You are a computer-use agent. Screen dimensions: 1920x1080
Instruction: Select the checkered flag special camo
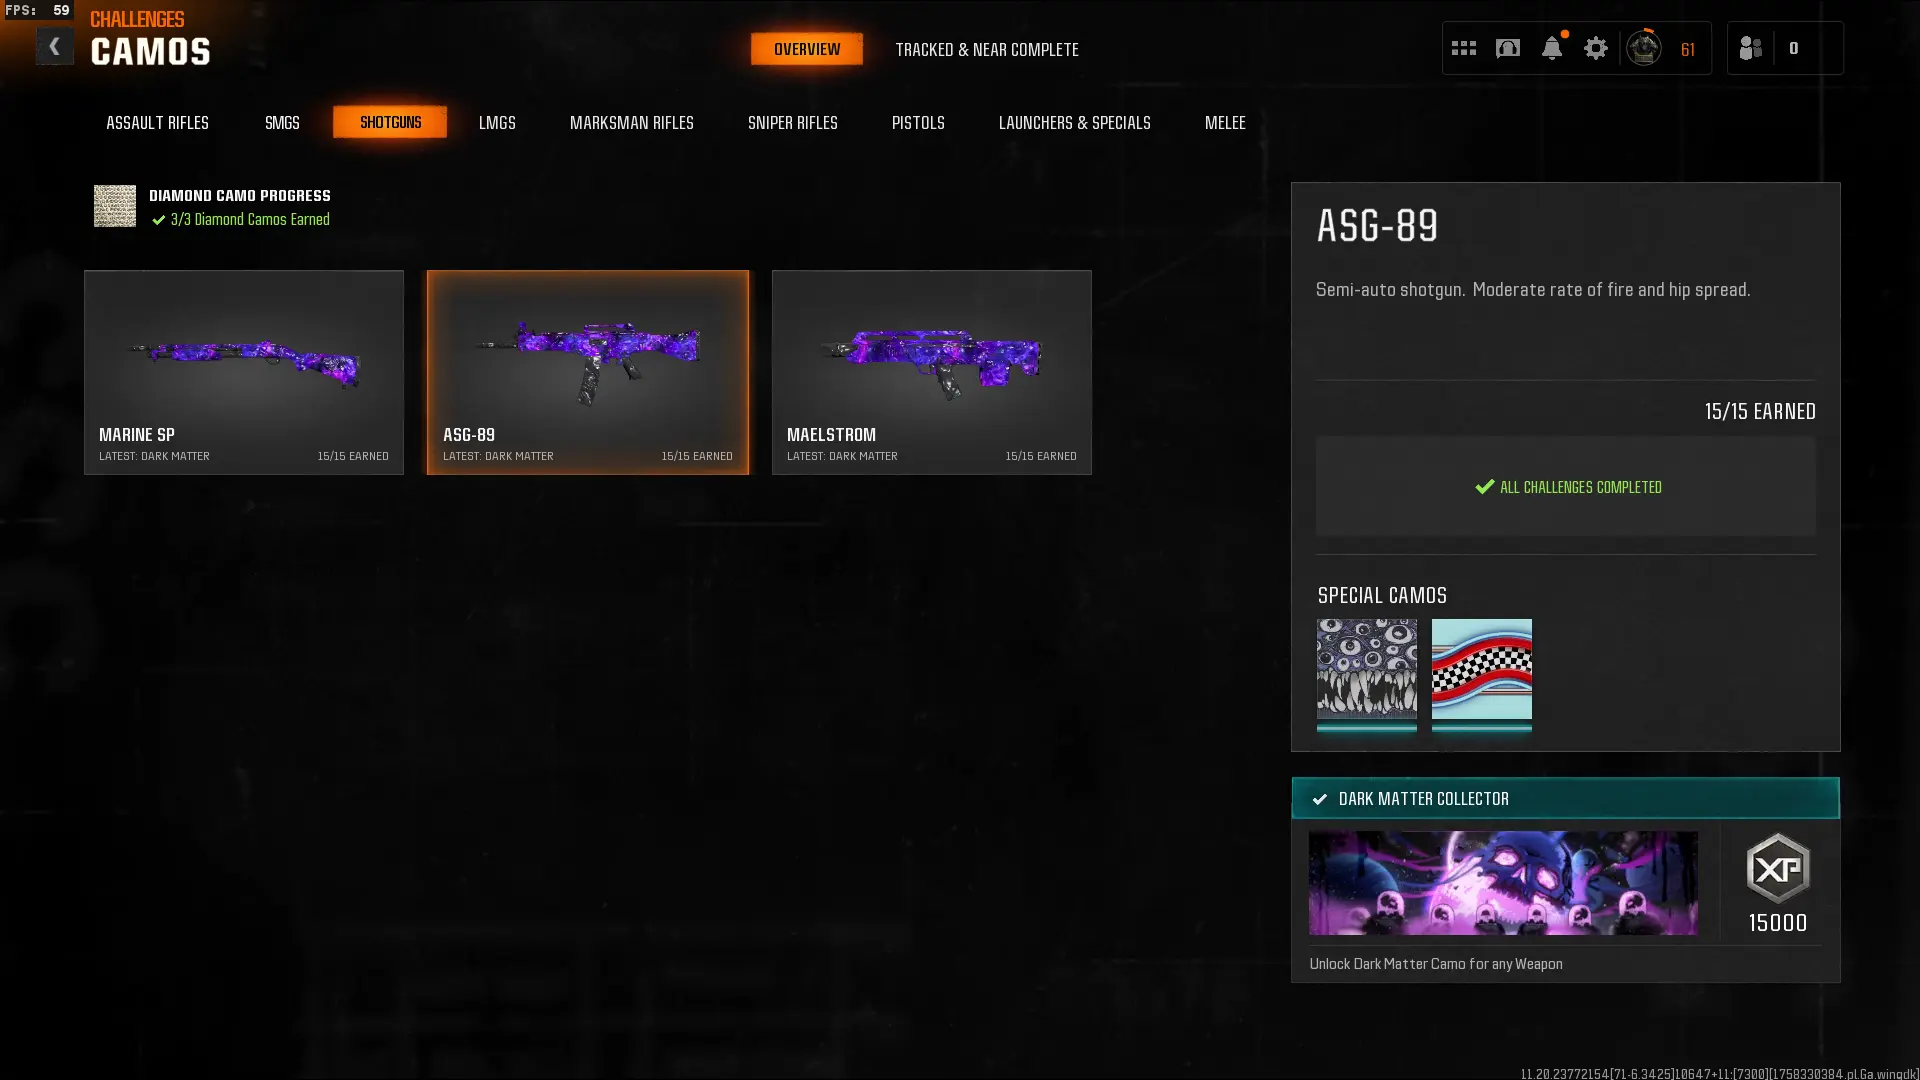click(1481, 669)
